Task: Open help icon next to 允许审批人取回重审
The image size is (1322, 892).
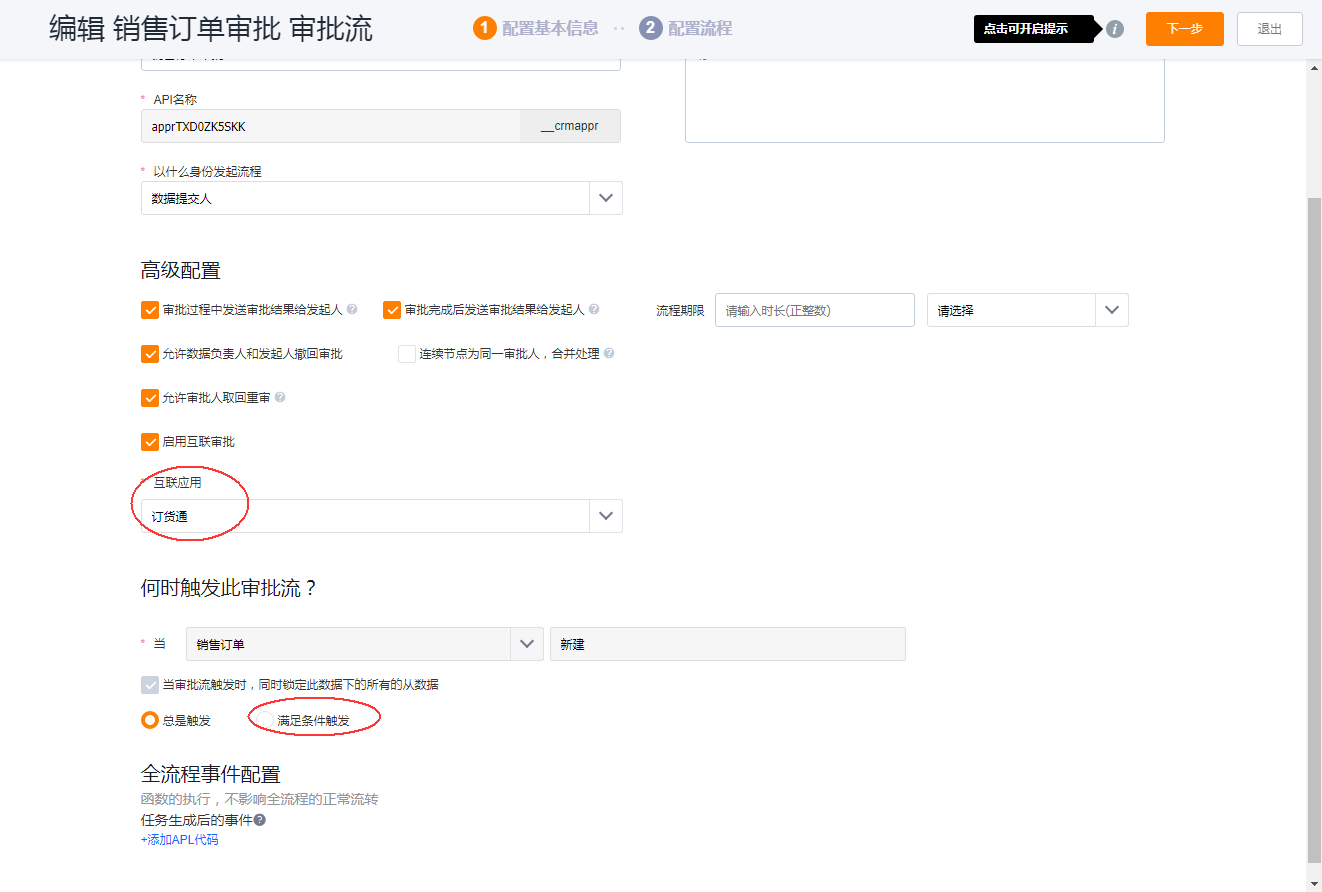Action: point(280,398)
